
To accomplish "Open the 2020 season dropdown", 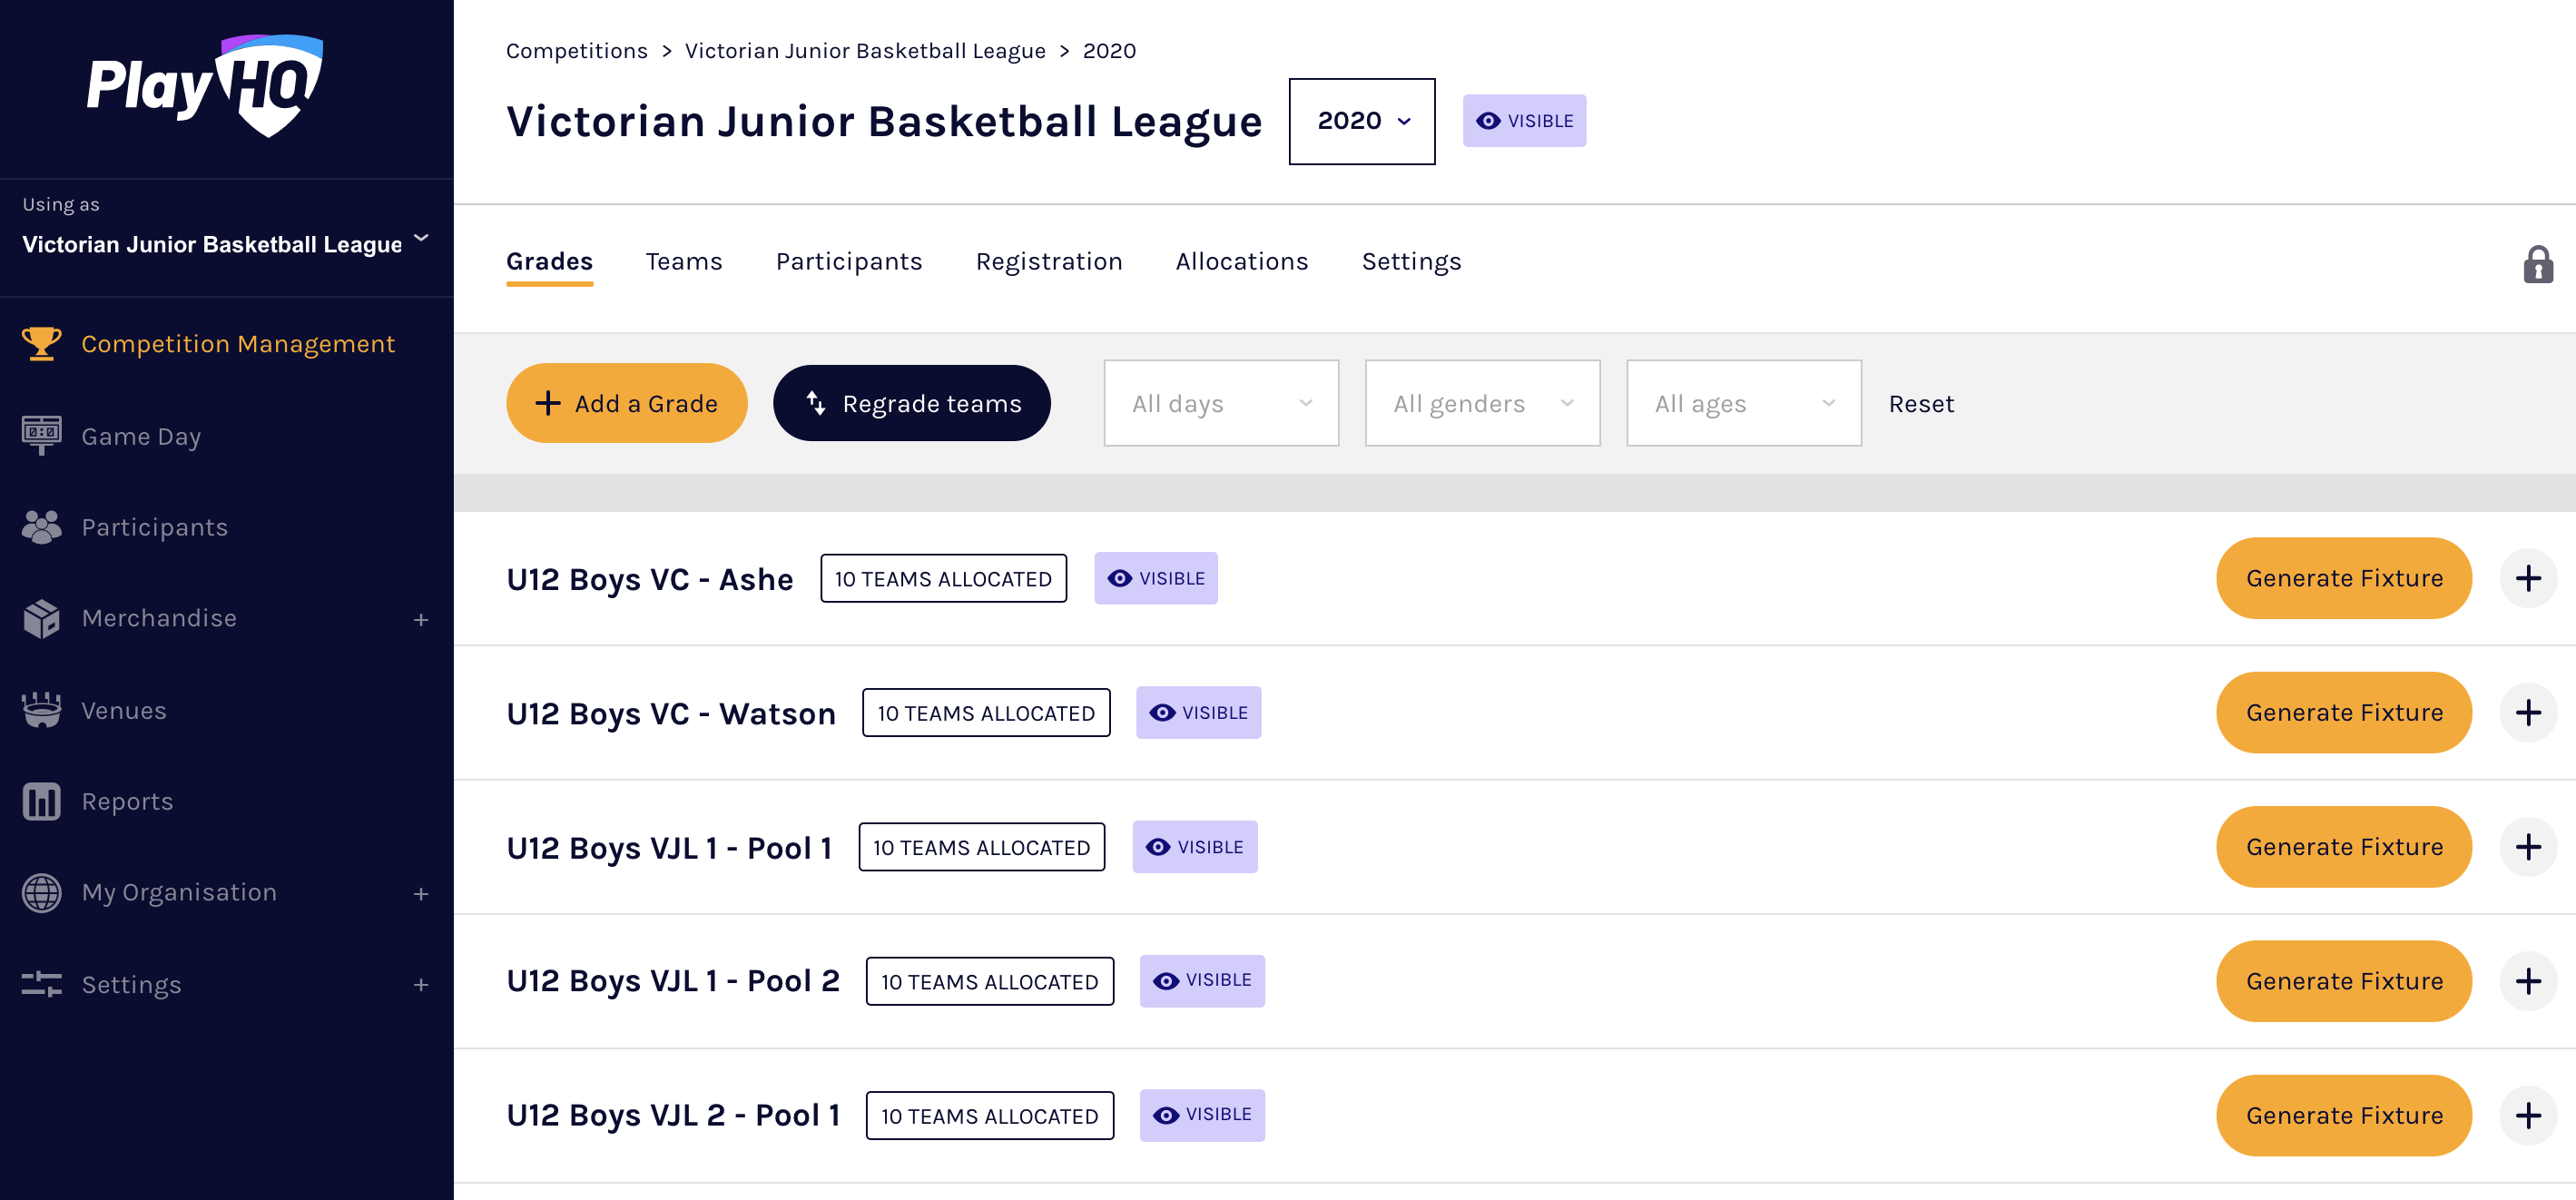I will [x=1361, y=121].
